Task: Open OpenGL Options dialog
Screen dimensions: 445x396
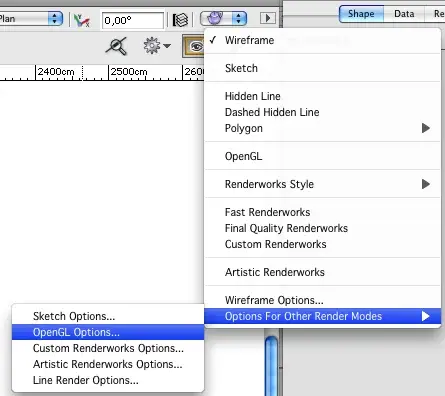Action: click(108, 332)
